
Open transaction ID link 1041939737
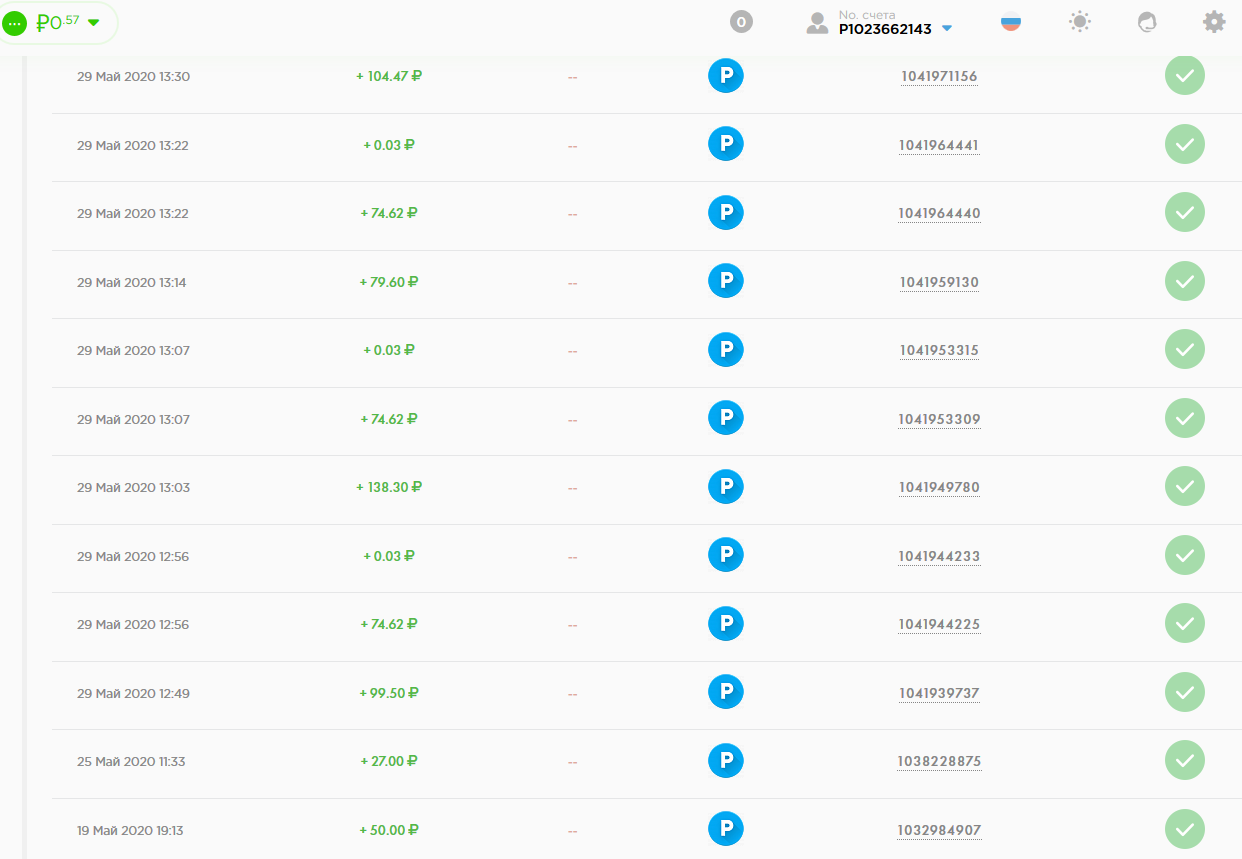click(x=939, y=693)
